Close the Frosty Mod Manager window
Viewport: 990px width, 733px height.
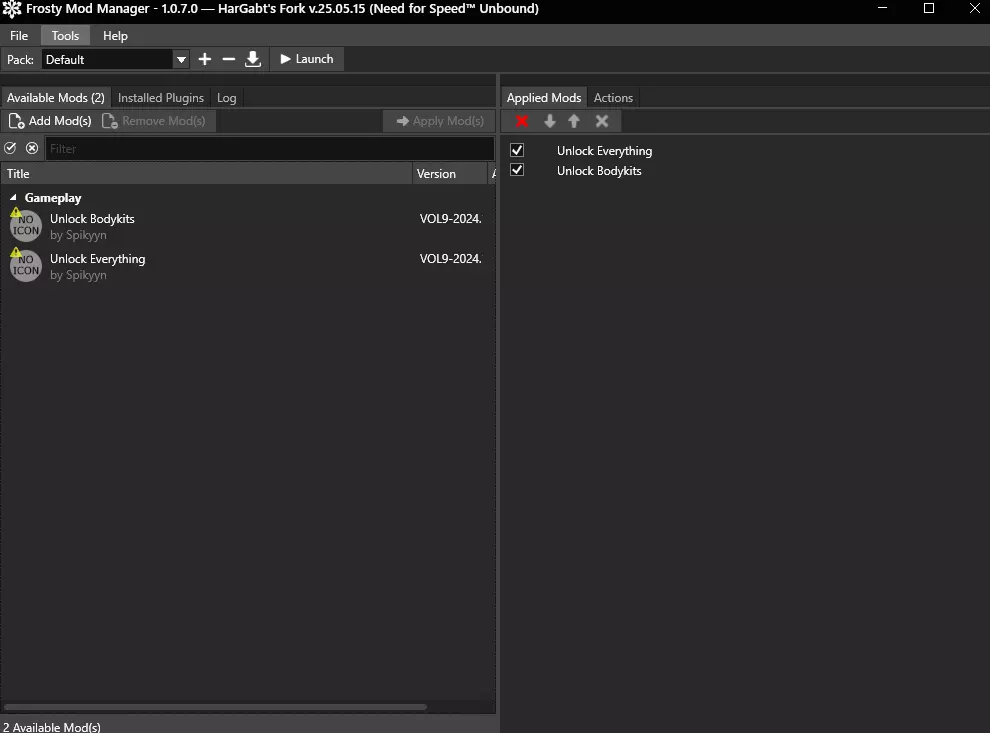pos(974,8)
